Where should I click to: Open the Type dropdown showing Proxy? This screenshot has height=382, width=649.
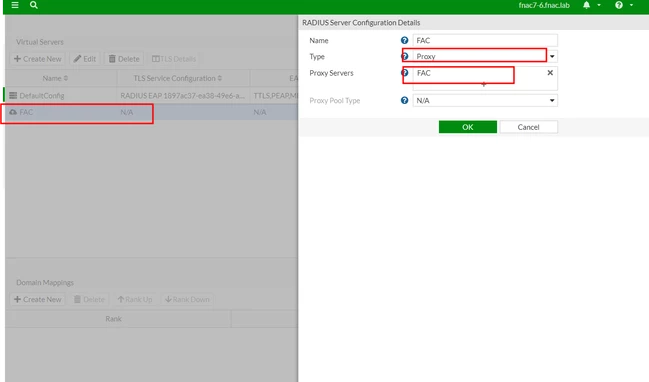pos(485,56)
